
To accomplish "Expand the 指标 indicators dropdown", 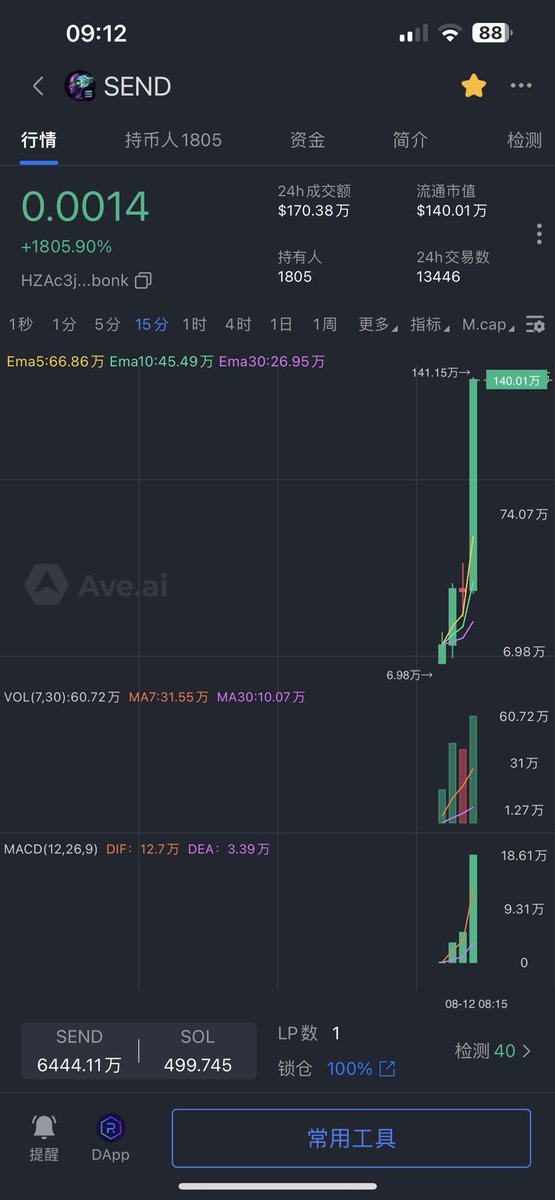I will point(430,324).
